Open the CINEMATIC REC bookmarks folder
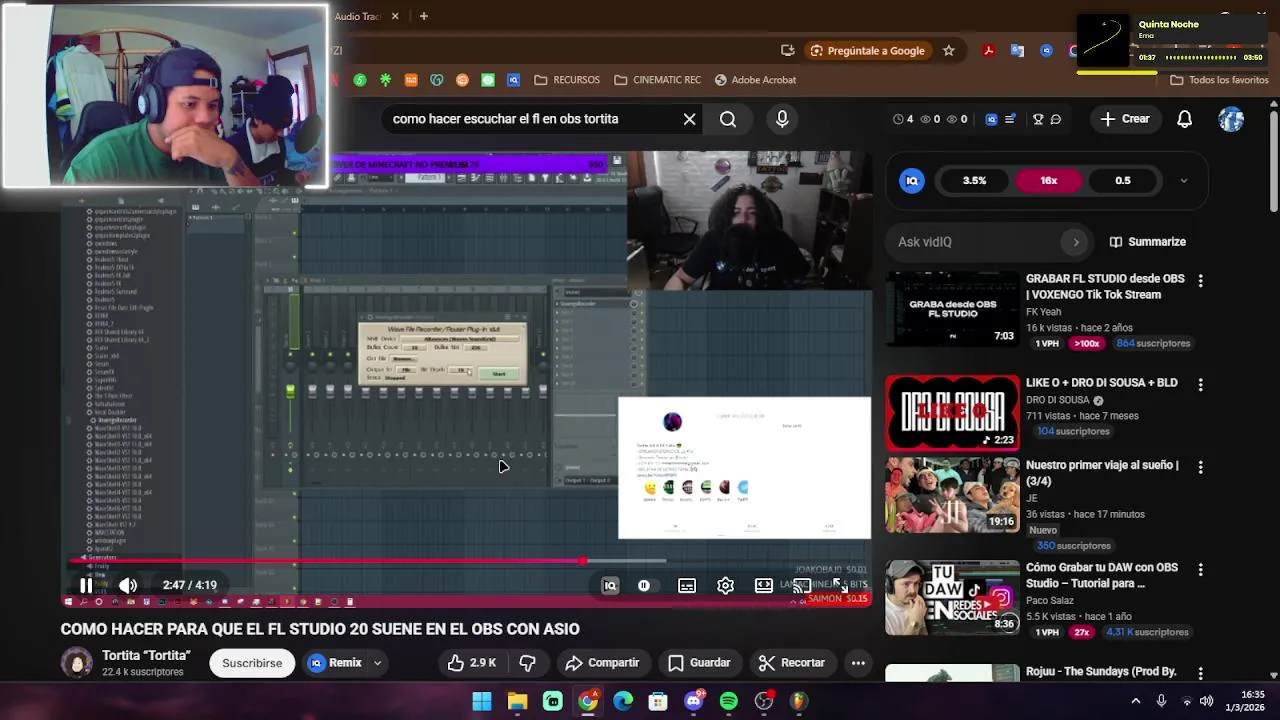The width and height of the screenshot is (1280, 720). click(x=657, y=80)
